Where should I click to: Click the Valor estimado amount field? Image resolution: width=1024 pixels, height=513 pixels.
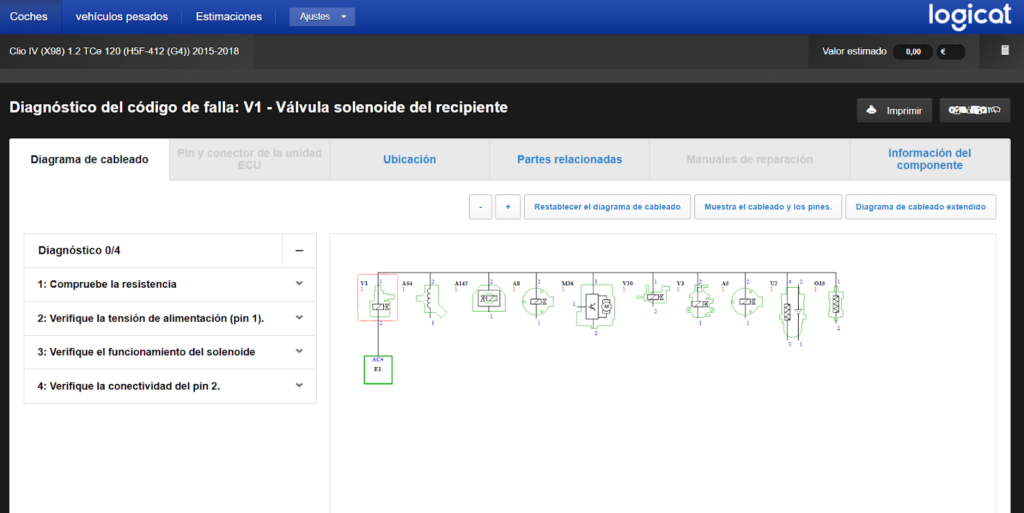pyautogui.click(x=913, y=52)
